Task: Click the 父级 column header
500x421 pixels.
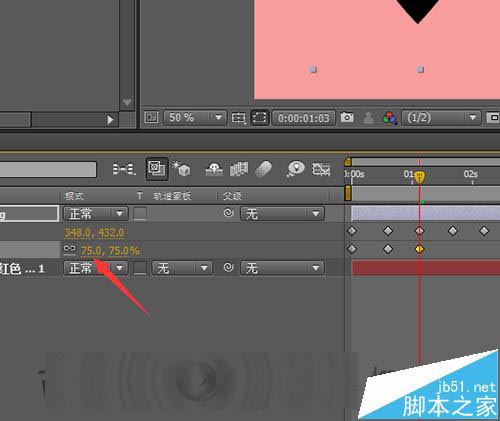Action: pos(232,196)
